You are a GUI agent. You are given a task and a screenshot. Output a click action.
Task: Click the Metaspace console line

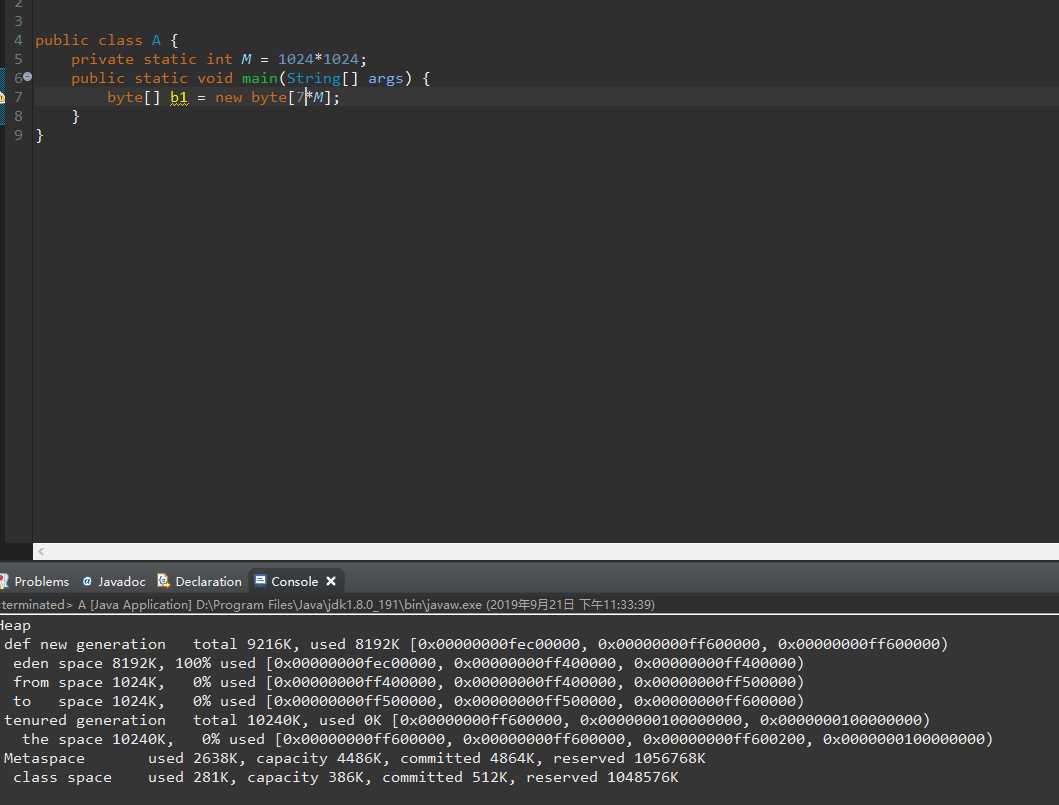354,758
